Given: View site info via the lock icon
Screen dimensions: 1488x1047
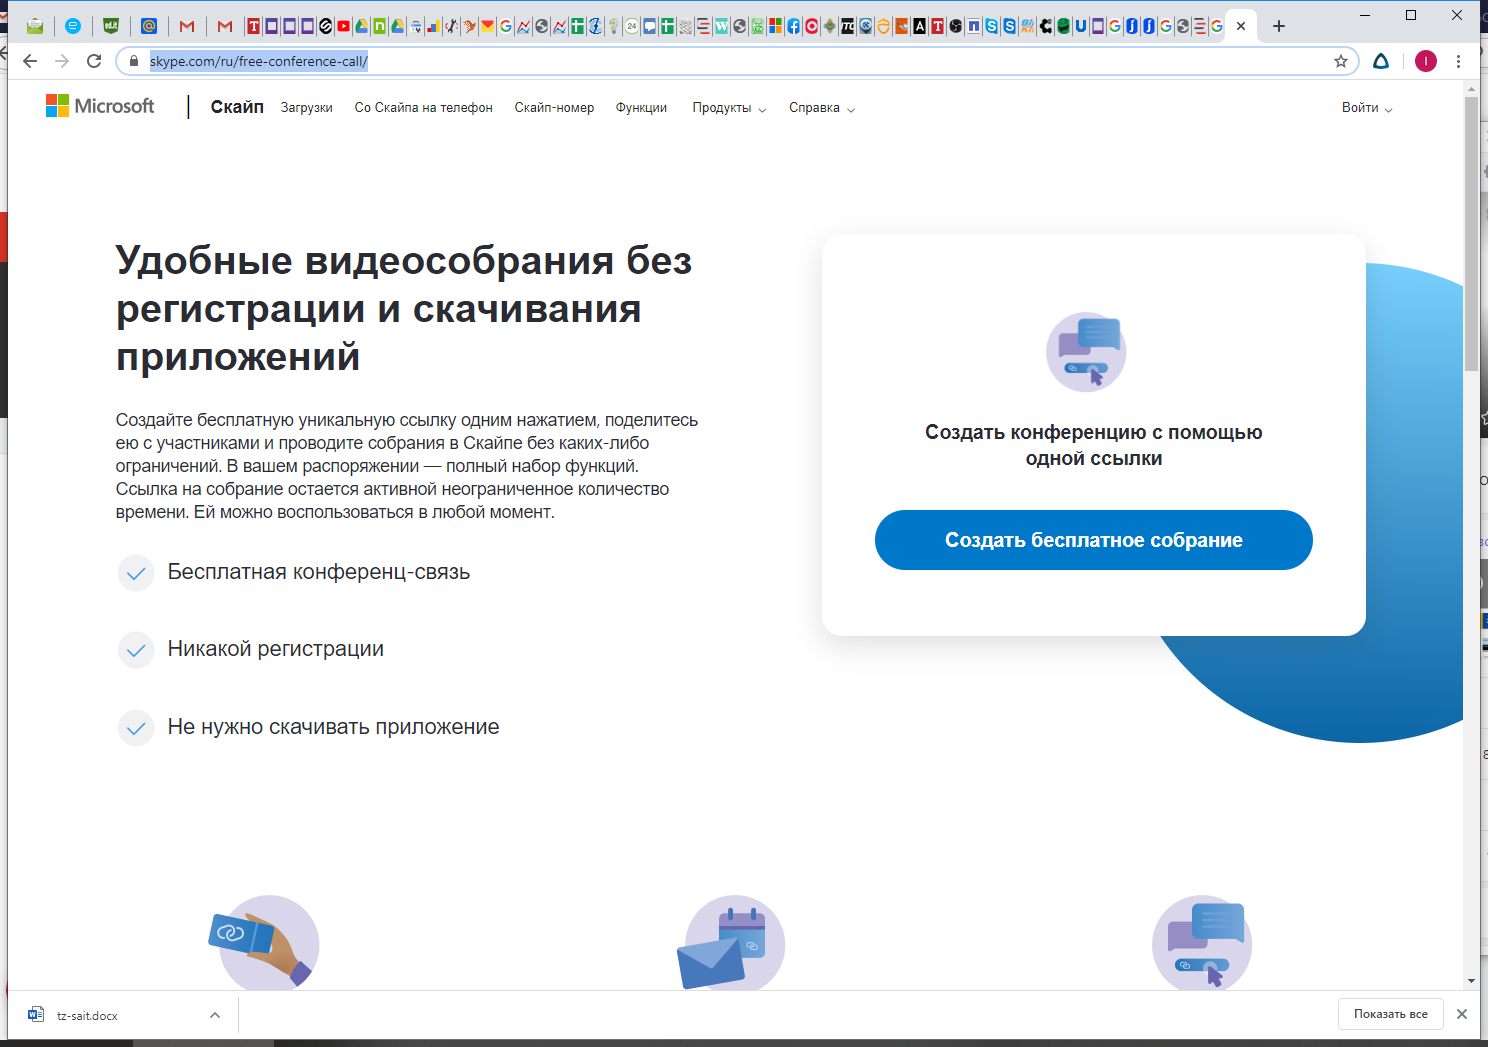Looking at the screenshot, I should click(134, 61).
